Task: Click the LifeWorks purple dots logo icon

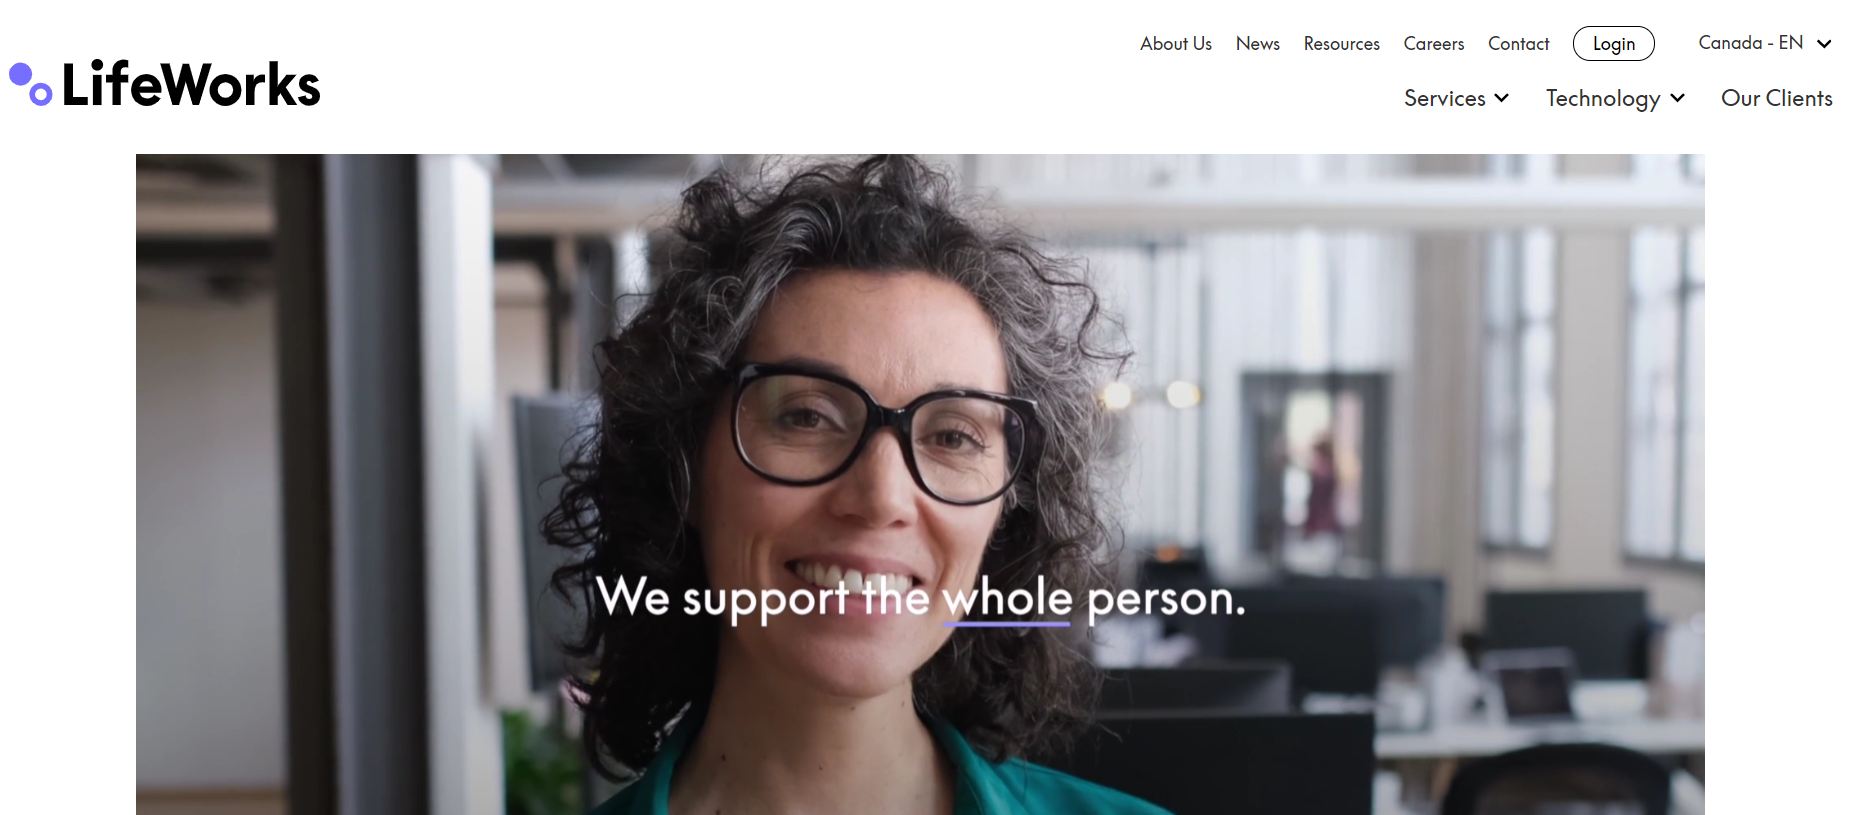Action: [31, 84]
